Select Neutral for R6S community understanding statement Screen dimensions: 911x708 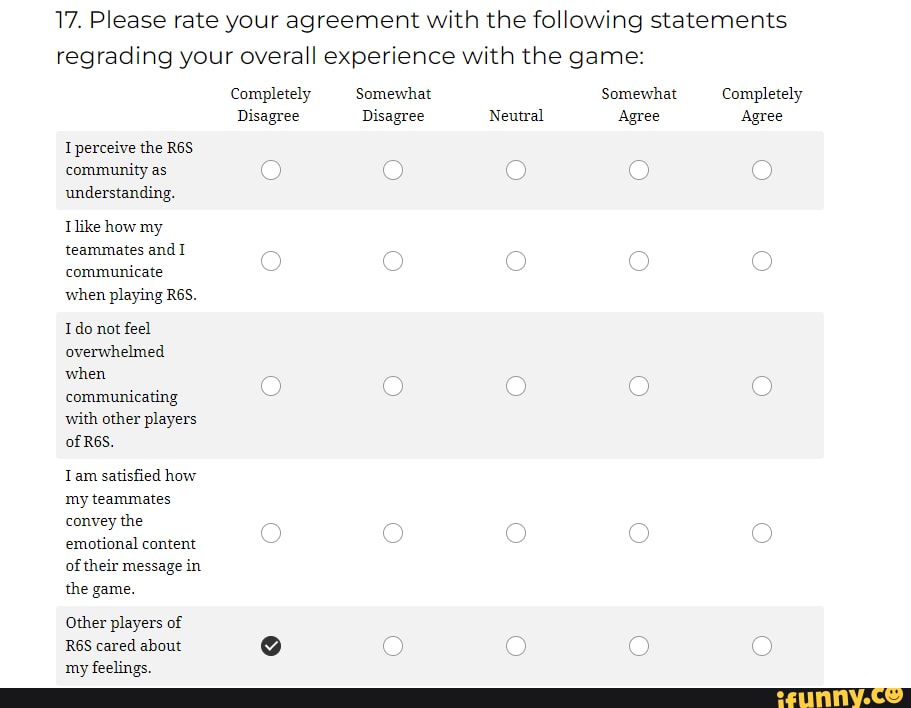pos(516,170)
